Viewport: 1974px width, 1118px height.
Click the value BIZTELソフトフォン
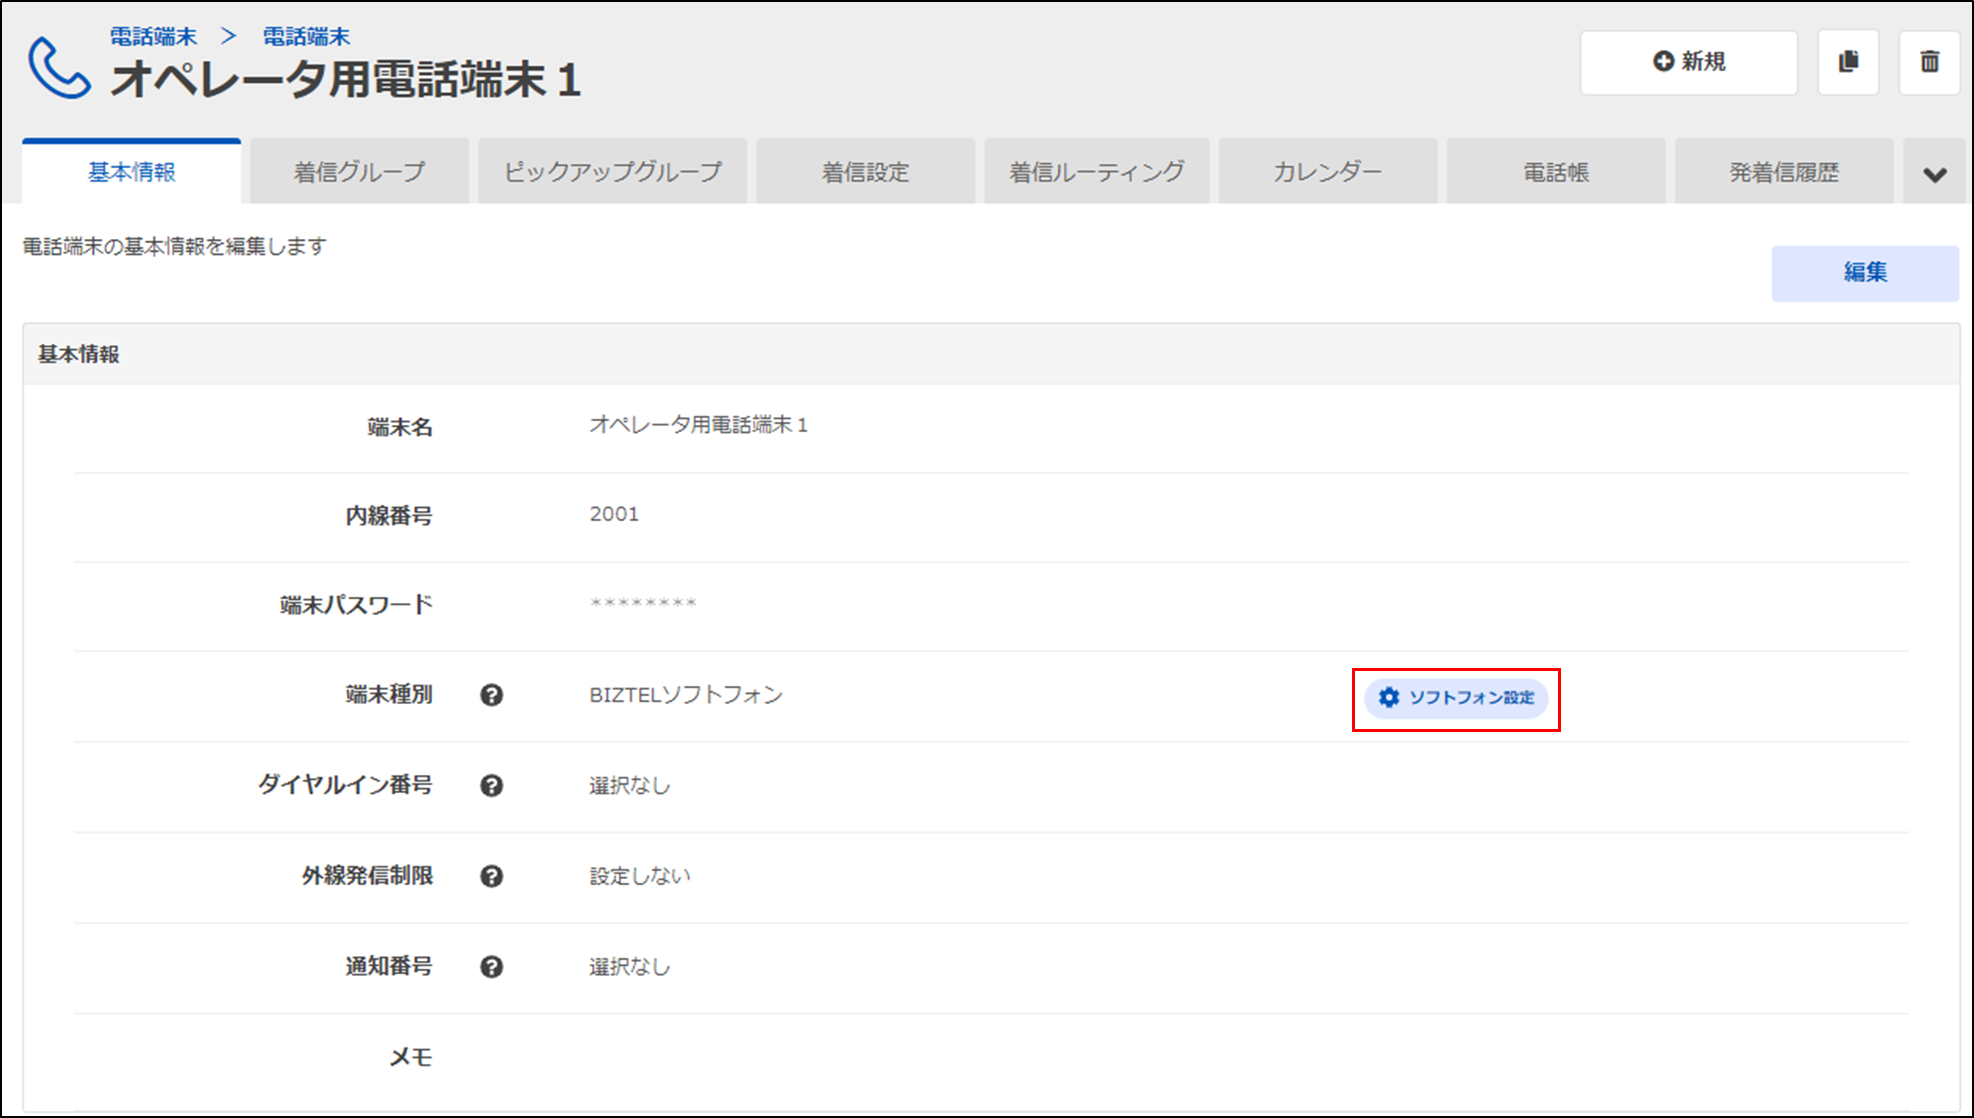click(686, 695)
